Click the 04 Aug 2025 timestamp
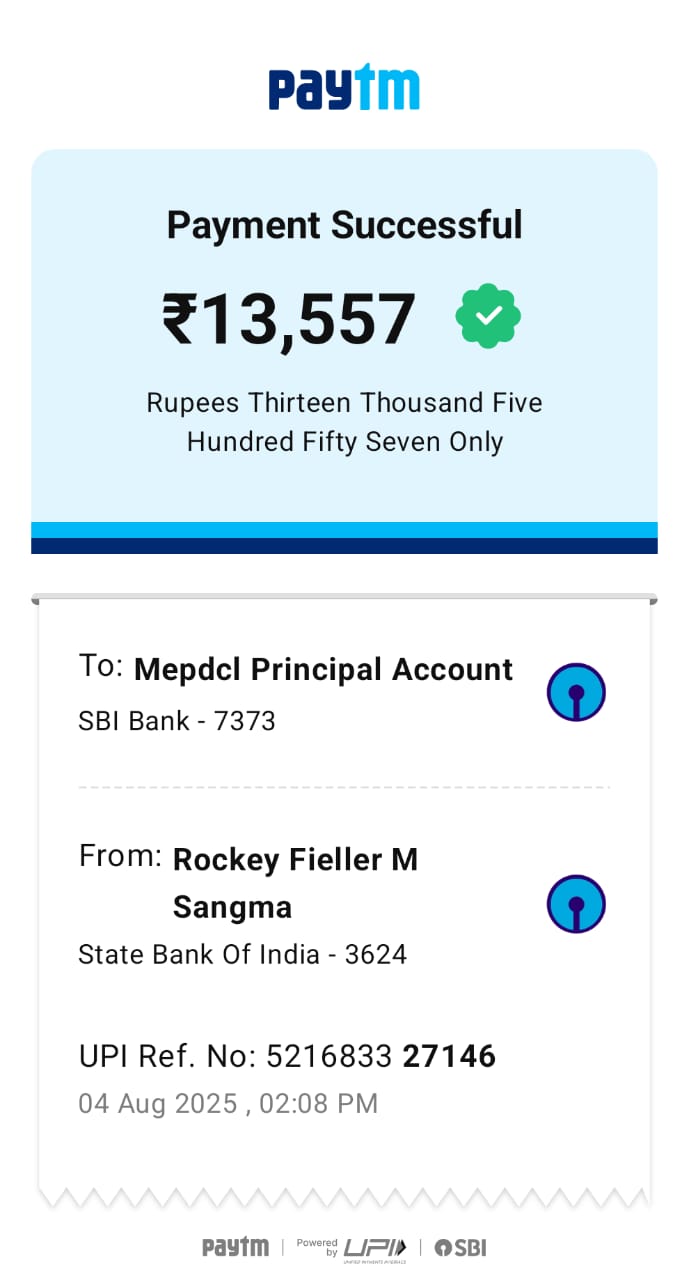The height and width of the screenshot is (1280, 689). 228,1104
